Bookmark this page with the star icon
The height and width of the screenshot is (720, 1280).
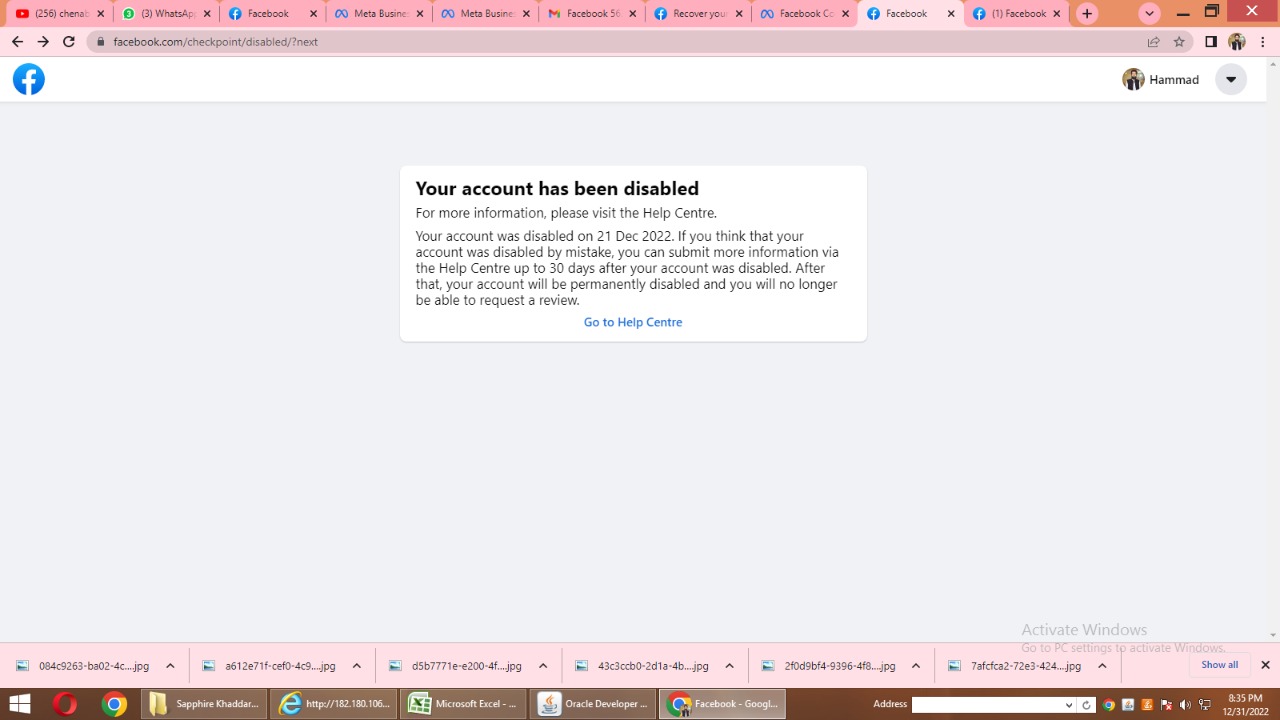[1179, 42]
